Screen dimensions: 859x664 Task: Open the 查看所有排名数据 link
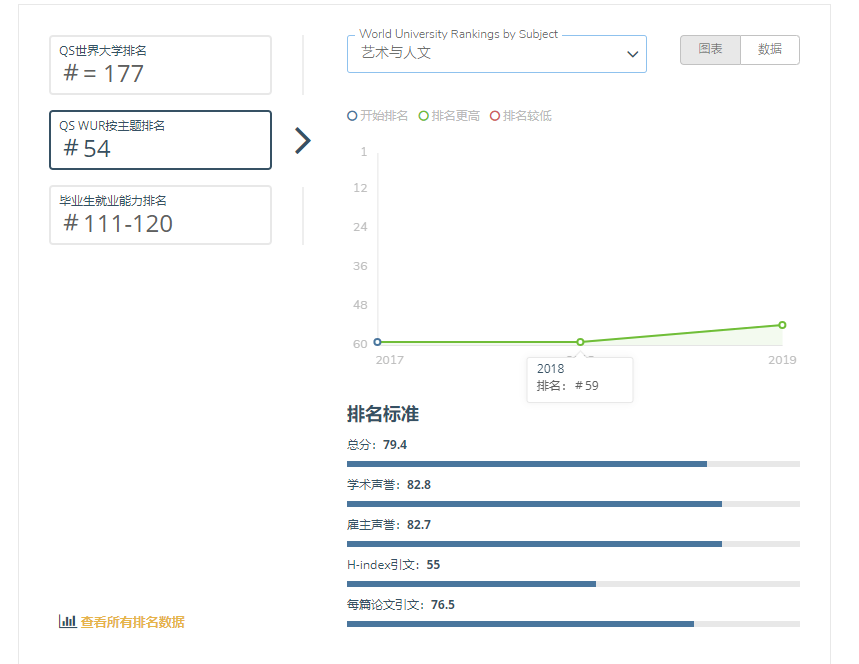132,622
